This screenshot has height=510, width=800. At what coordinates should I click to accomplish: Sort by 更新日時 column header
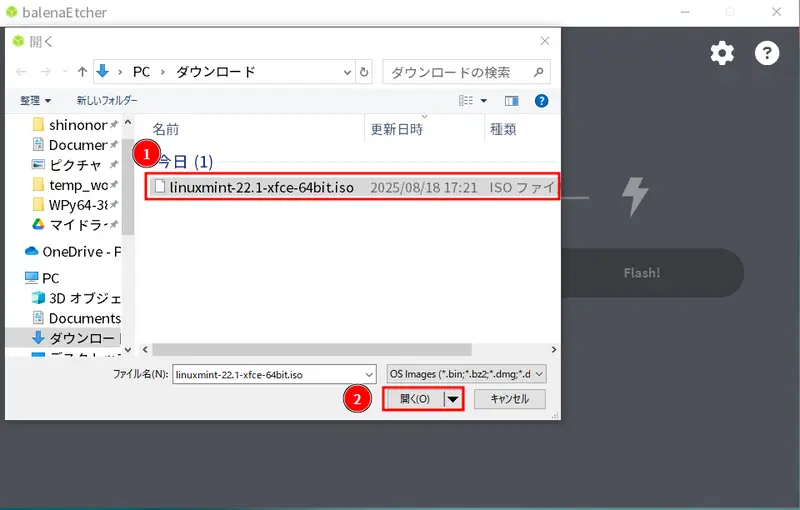click(396, 129)
